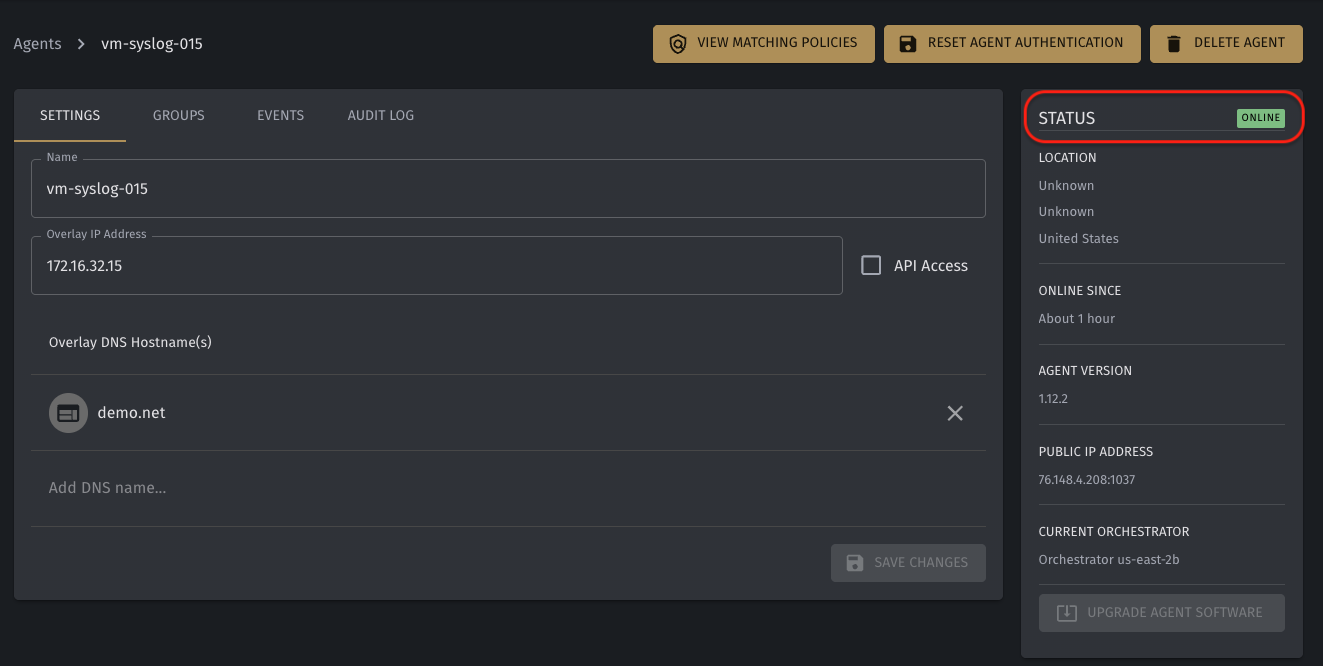
Task: Click Orchestrator us-east-2b text
Action: tap(1109, 560)
